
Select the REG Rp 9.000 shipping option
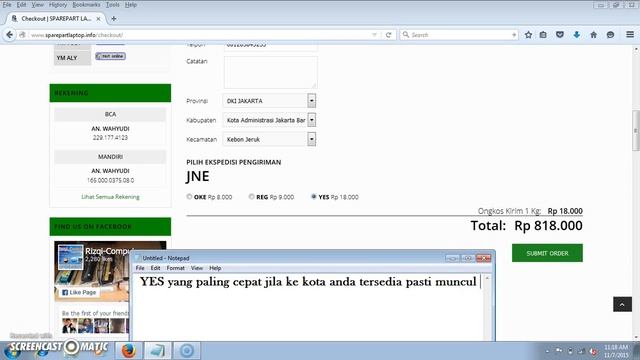point(251,197)
